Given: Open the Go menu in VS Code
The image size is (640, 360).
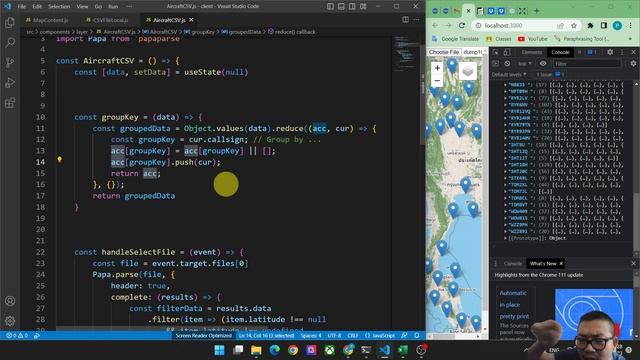Looking at the screenshot, I should (98, 7).
